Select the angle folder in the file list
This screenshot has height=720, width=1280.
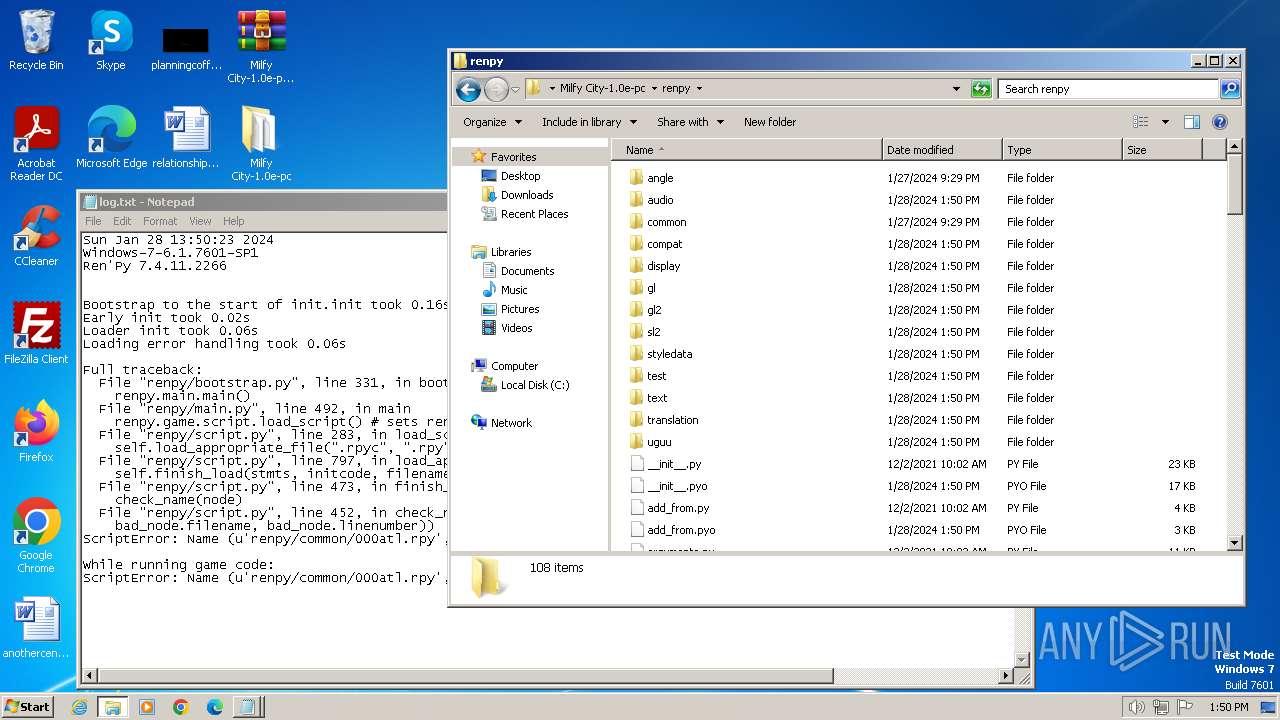tap(660, 178)
